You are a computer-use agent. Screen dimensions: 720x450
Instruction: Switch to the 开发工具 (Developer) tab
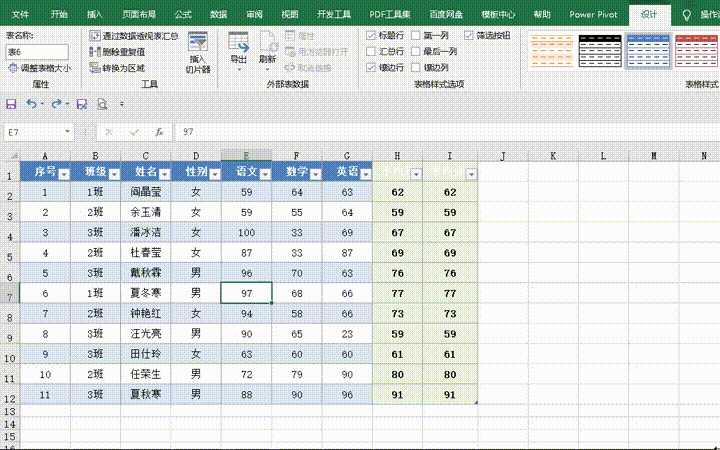click(334, 15)
